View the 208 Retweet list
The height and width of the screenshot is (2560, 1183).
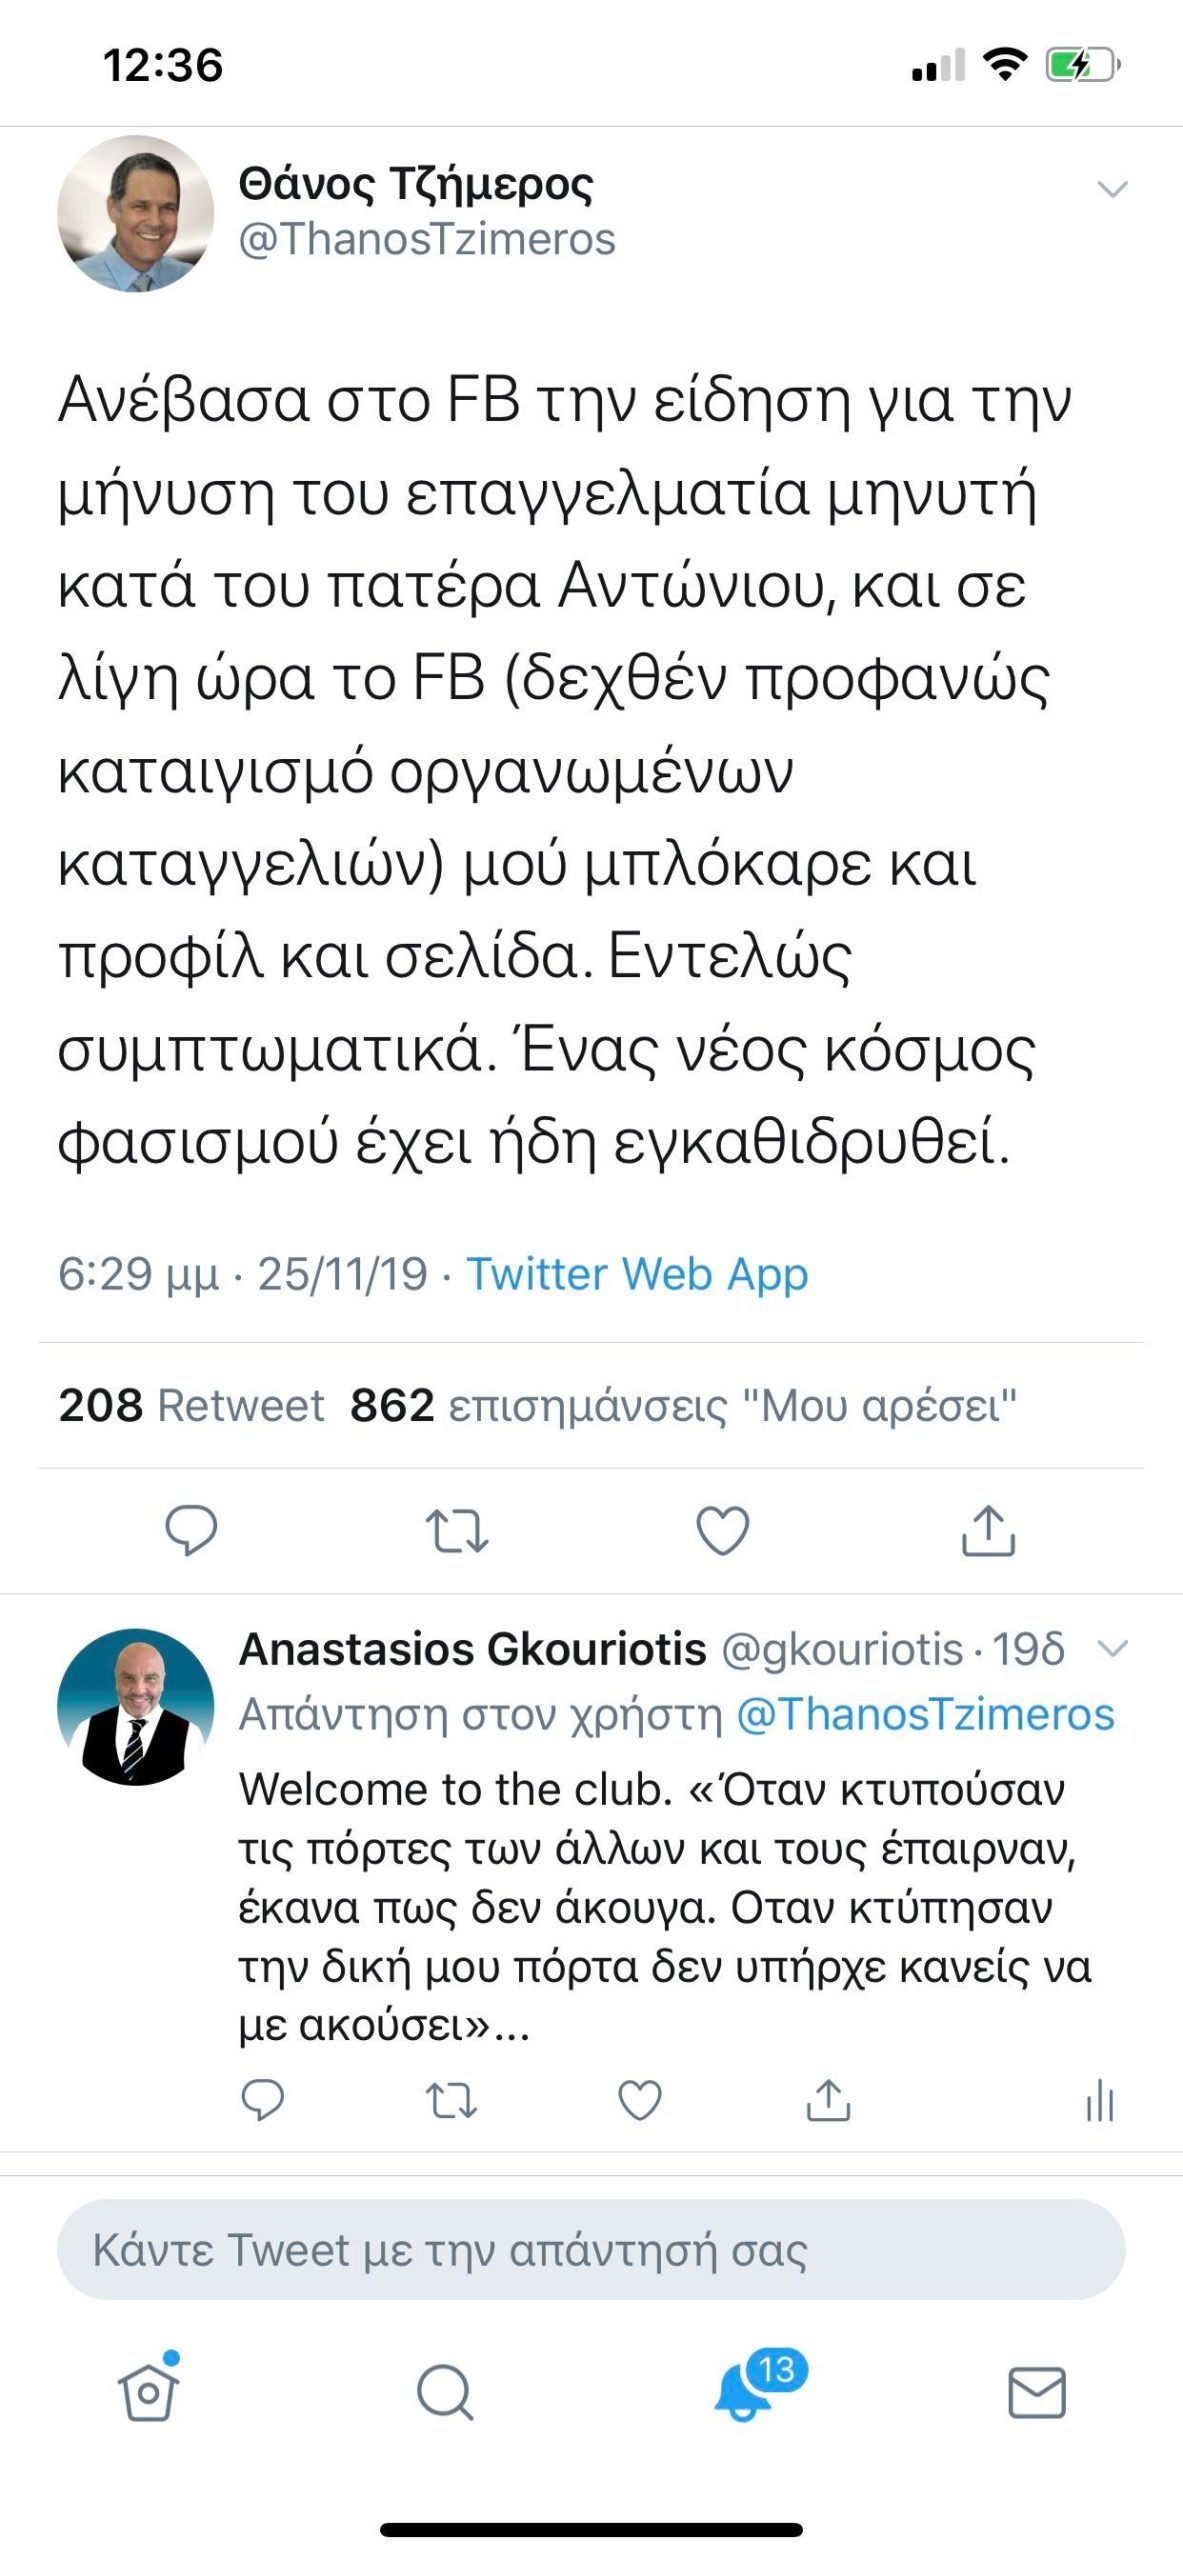click(x=191, y=1405)
